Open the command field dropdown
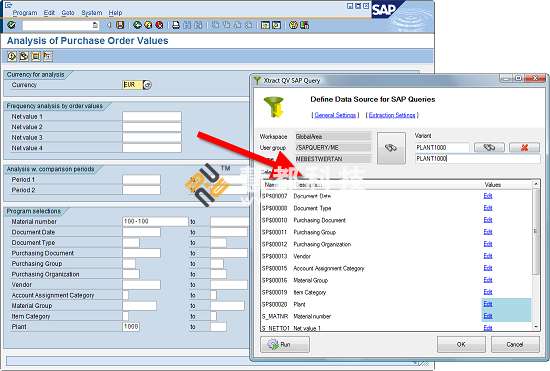This screenshot has height=371, width=550. [95, 25]
